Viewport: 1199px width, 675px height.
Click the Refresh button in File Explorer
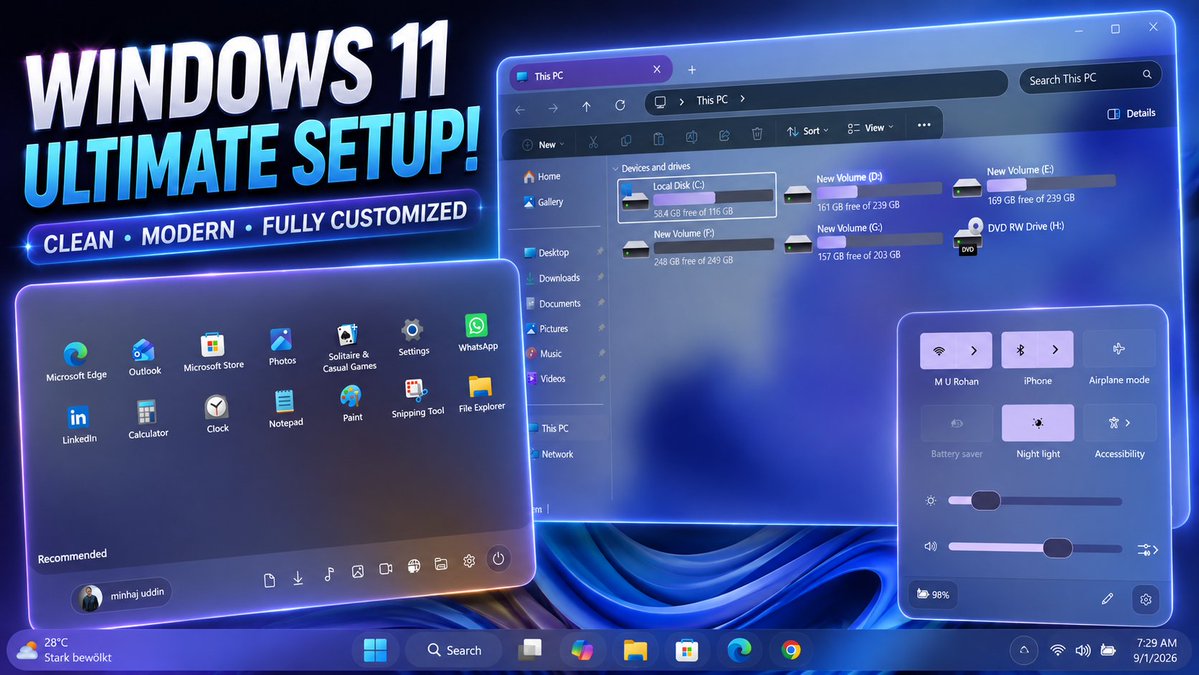click(x=620, y=105)
